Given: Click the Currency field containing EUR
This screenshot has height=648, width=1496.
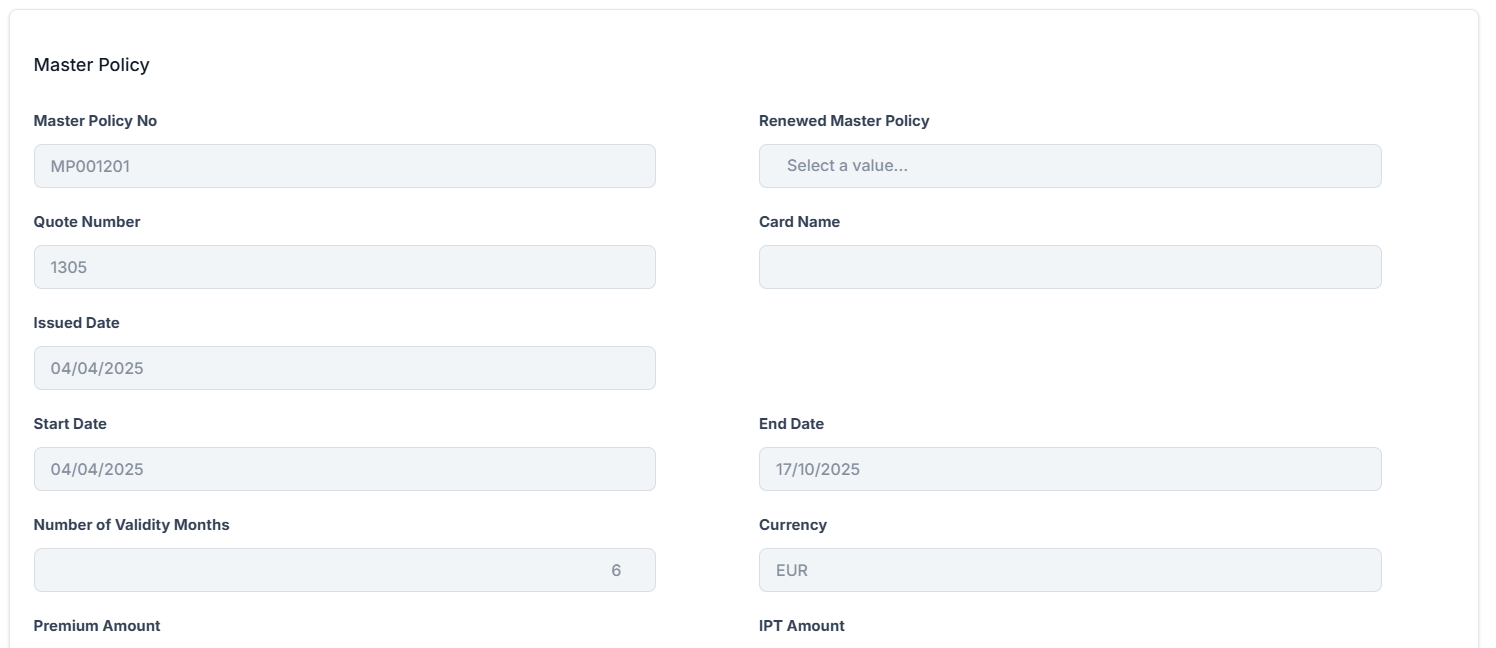Looking at the screenshot, I should coord(1069,570).
